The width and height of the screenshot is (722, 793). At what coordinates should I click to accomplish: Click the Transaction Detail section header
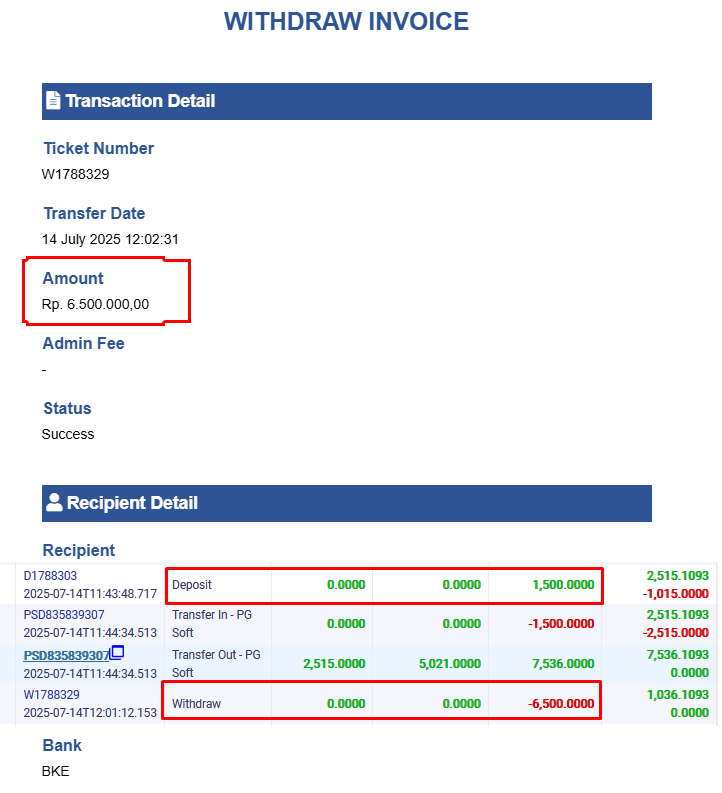point(347,101)
